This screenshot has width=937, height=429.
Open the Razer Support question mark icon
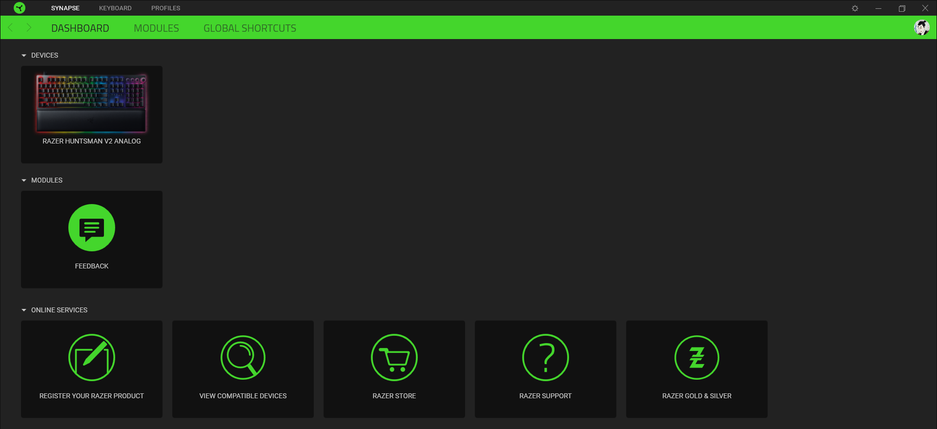coord(545,357)
